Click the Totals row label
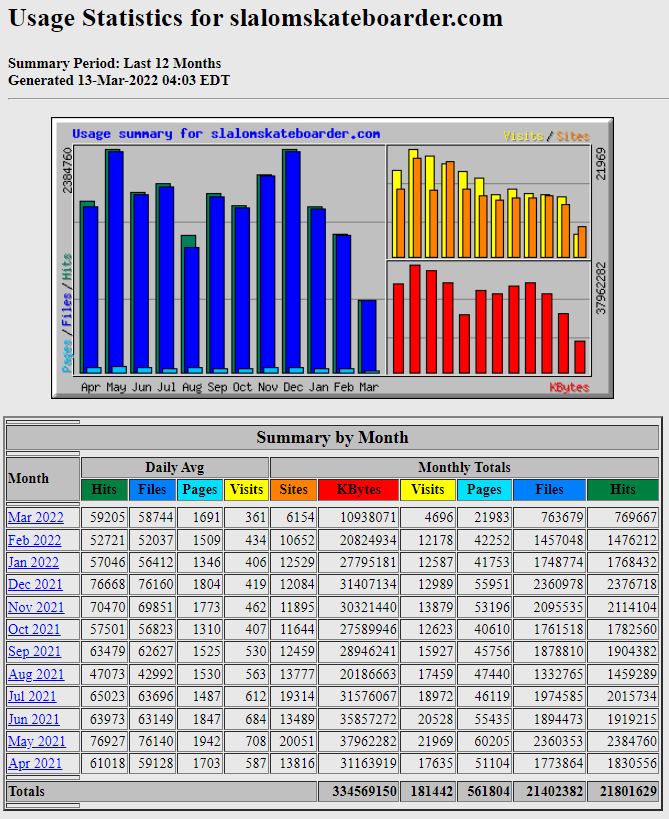 click(x=26, y=791)
